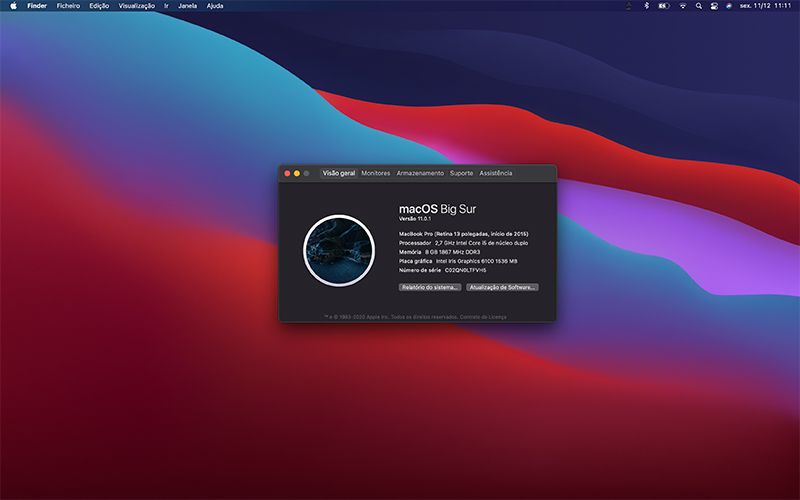Screen dimensions: 800x500
Task: Click the Versão 11.0.1 text
Action: [x=415, y=218]
